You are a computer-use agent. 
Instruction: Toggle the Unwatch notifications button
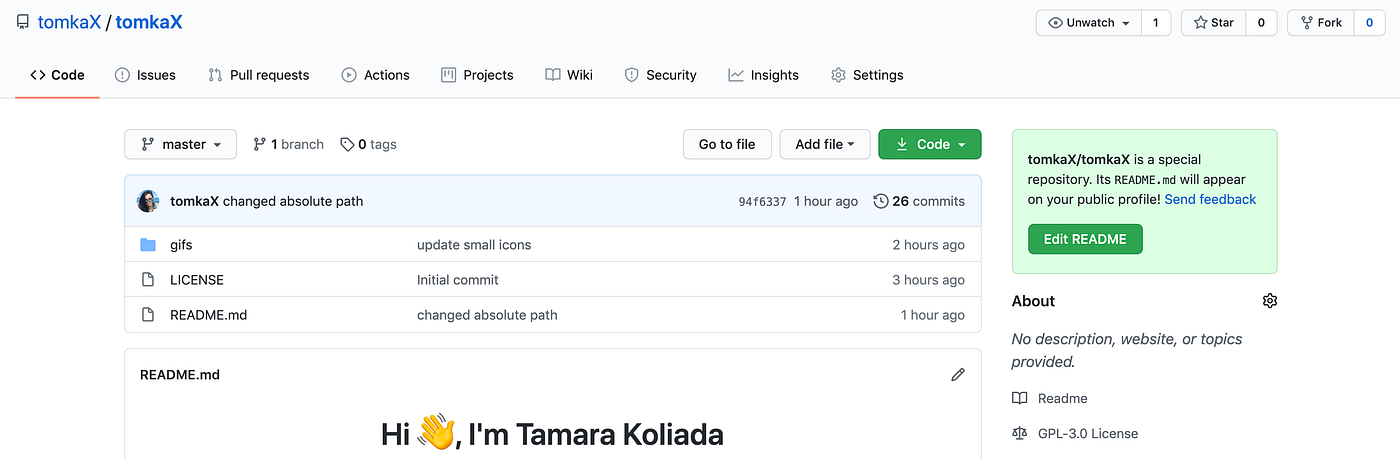coord(1088,22)
